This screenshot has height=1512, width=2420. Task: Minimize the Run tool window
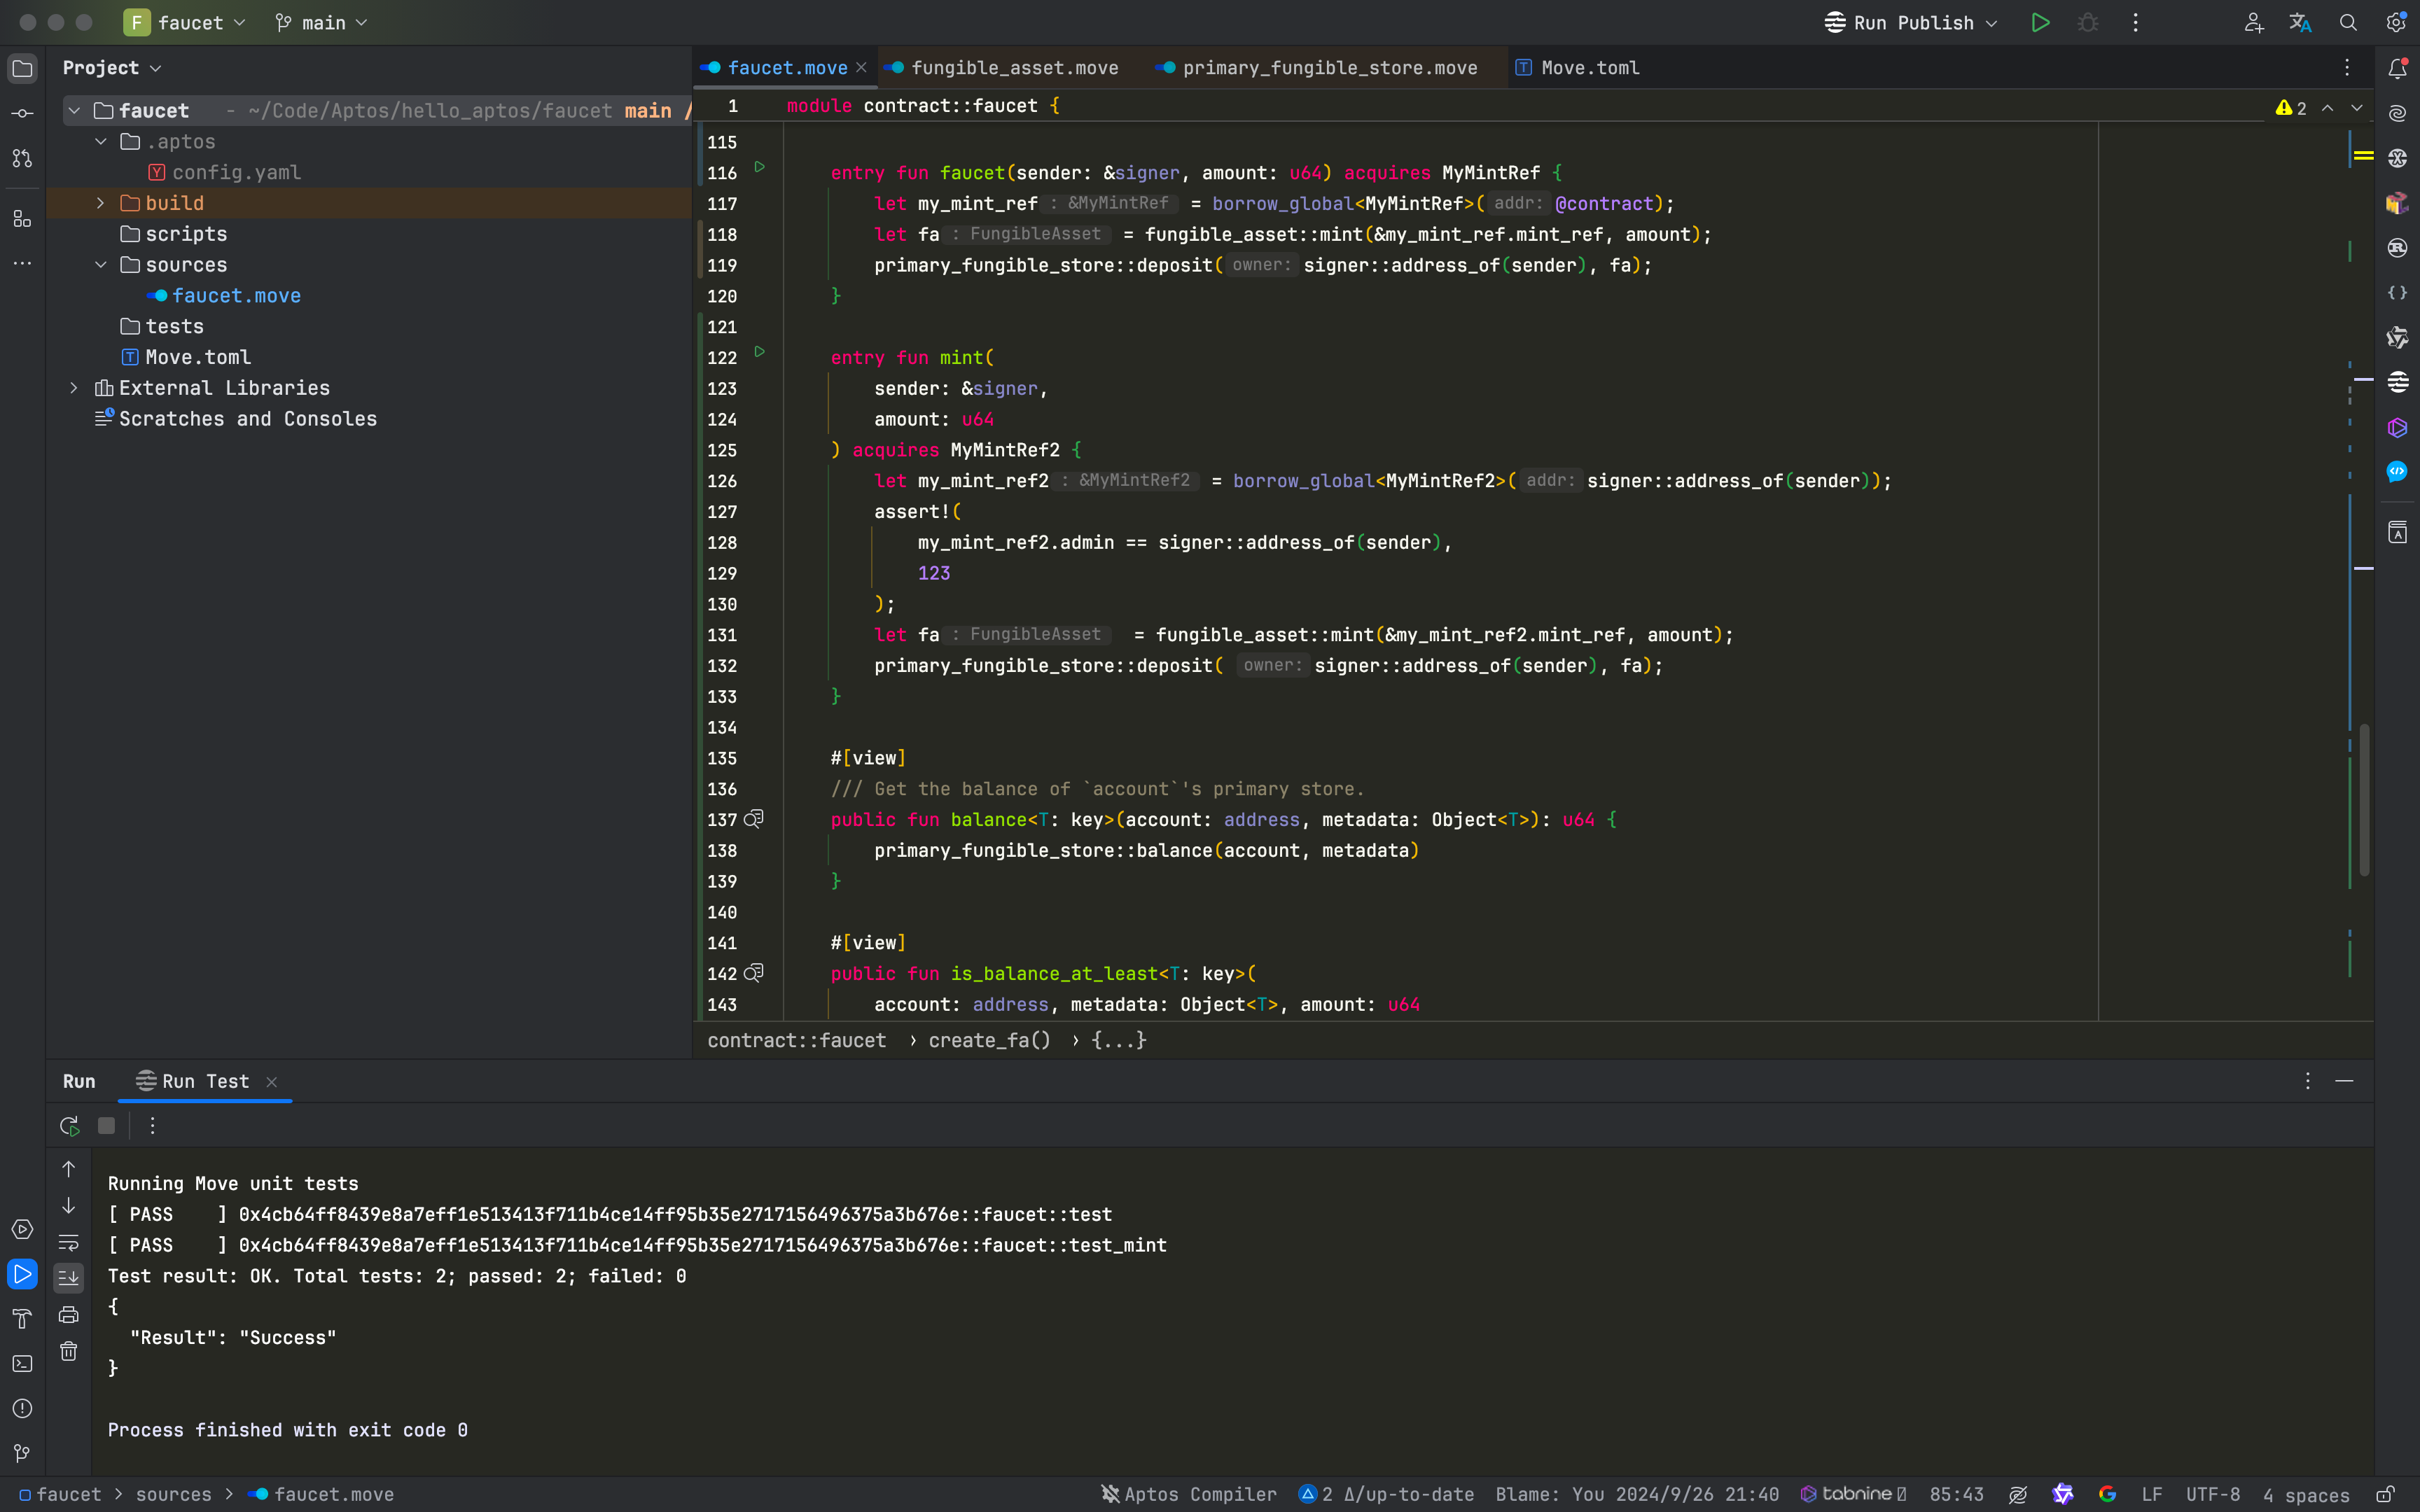pyautogui.click(x=2344, y=1081)
